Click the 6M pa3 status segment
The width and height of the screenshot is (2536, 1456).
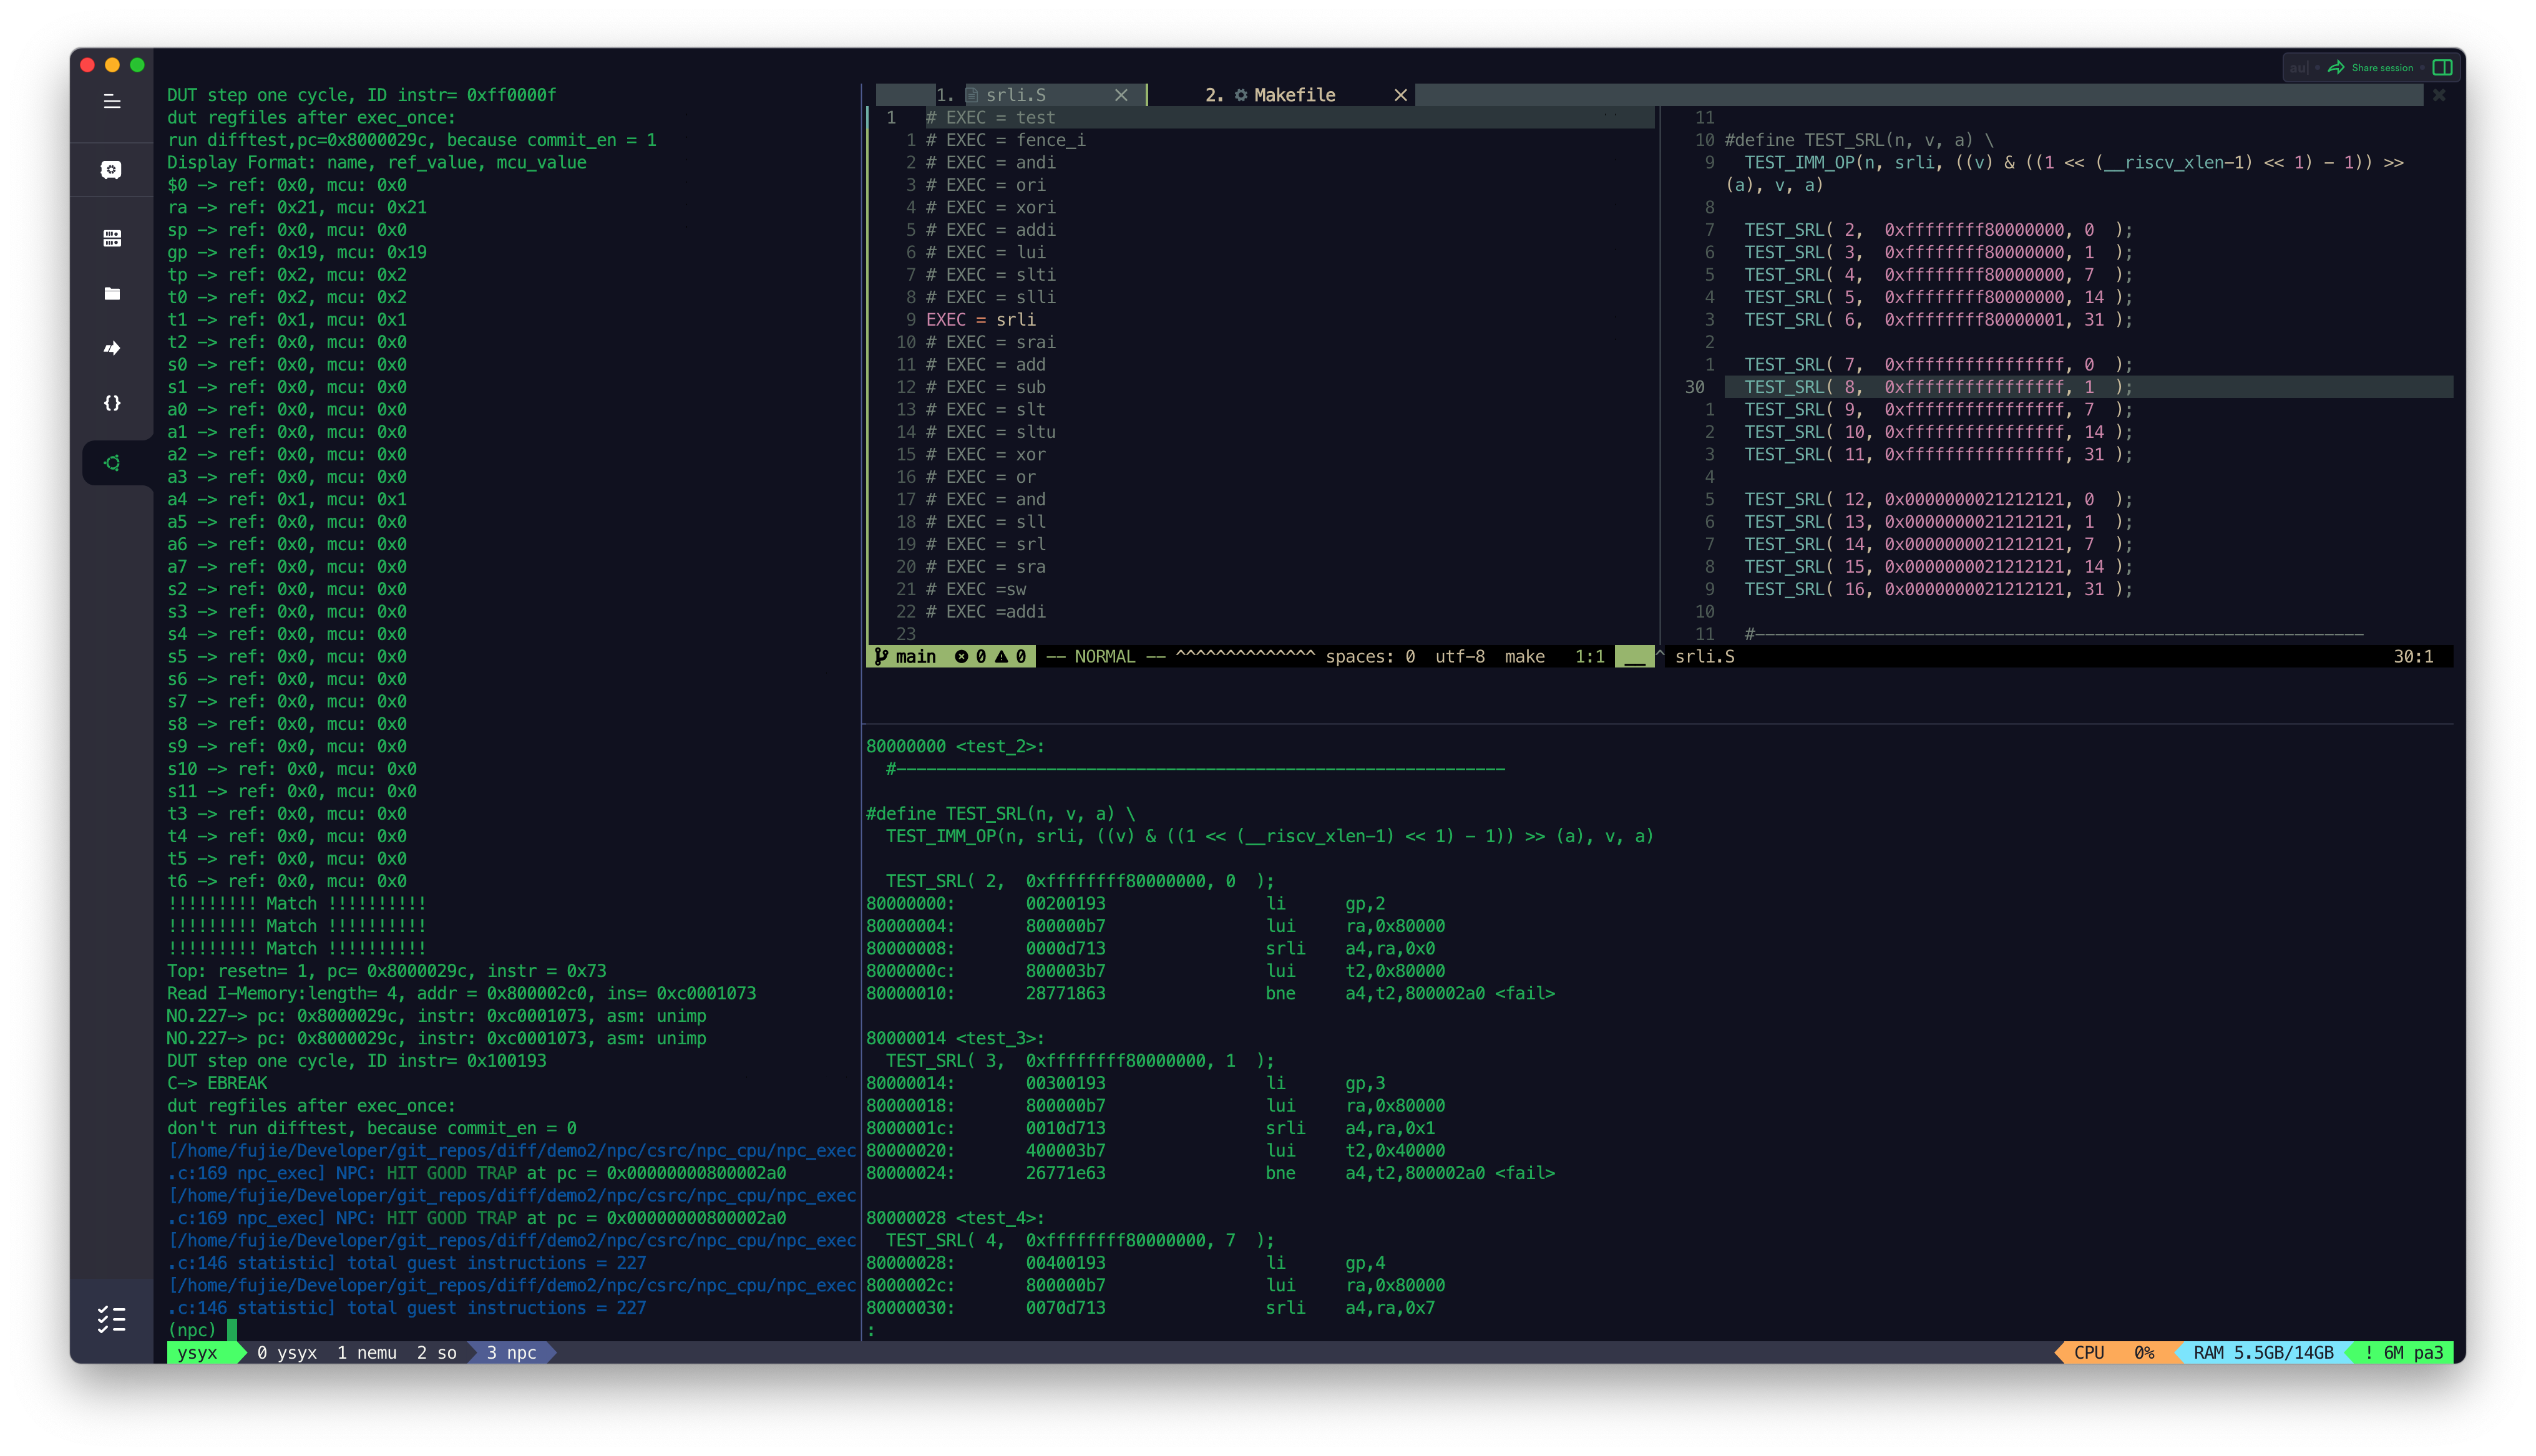click(2404, 1353)
